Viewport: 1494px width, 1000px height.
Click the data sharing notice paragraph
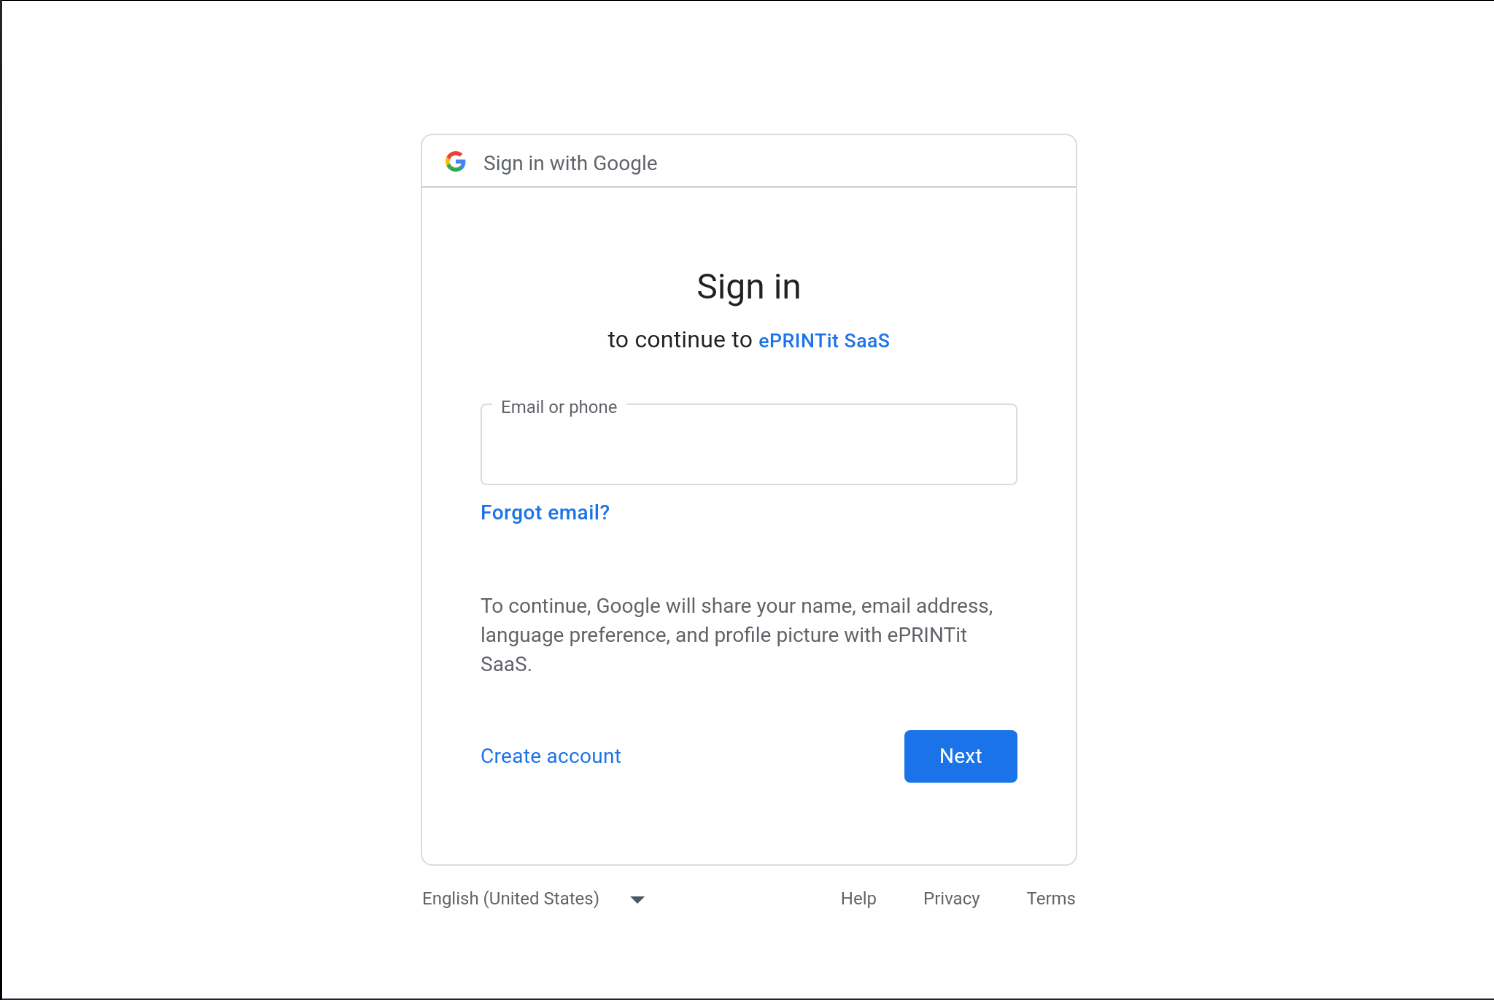(735, 635)
